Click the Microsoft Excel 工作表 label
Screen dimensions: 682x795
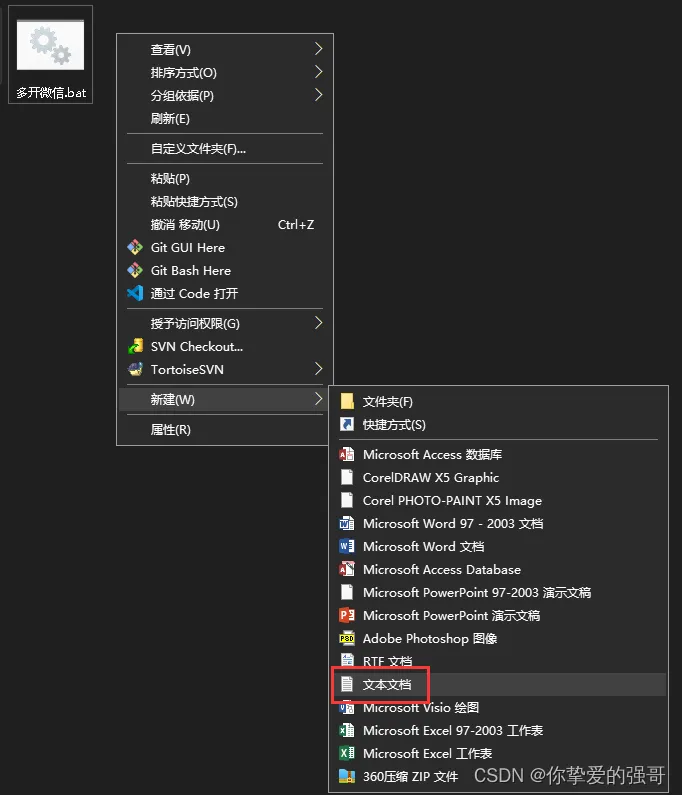point(427,753)
